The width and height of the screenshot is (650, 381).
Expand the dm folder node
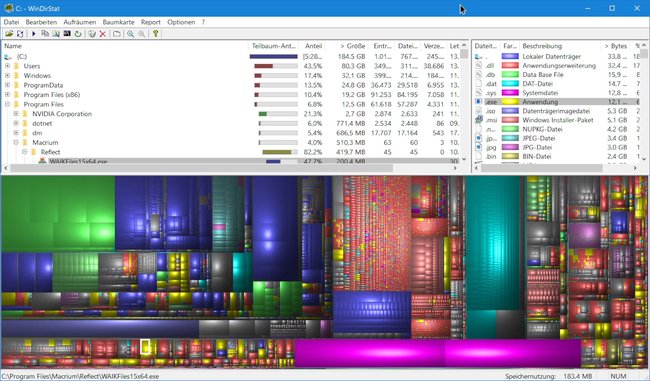[x=16, y=133]
